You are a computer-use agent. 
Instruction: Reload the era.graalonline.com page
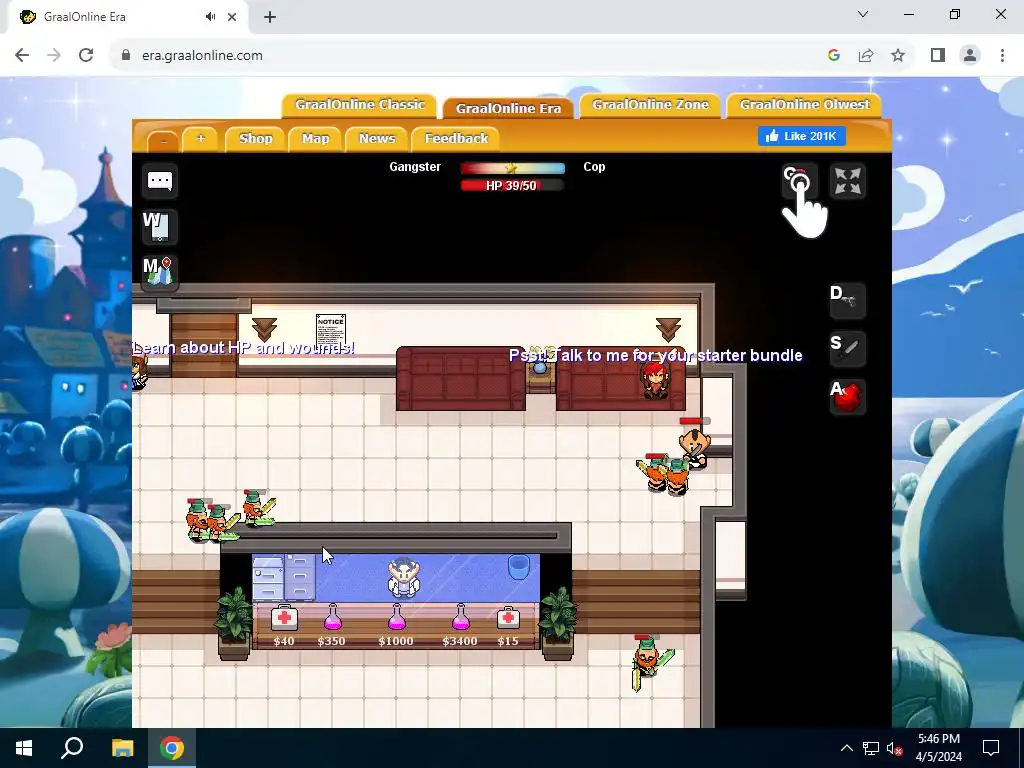point(86,56)
